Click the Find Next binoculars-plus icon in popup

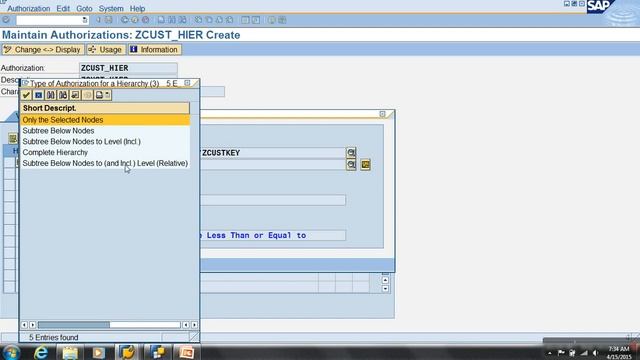pyautogui.click(x=63, y=95)
